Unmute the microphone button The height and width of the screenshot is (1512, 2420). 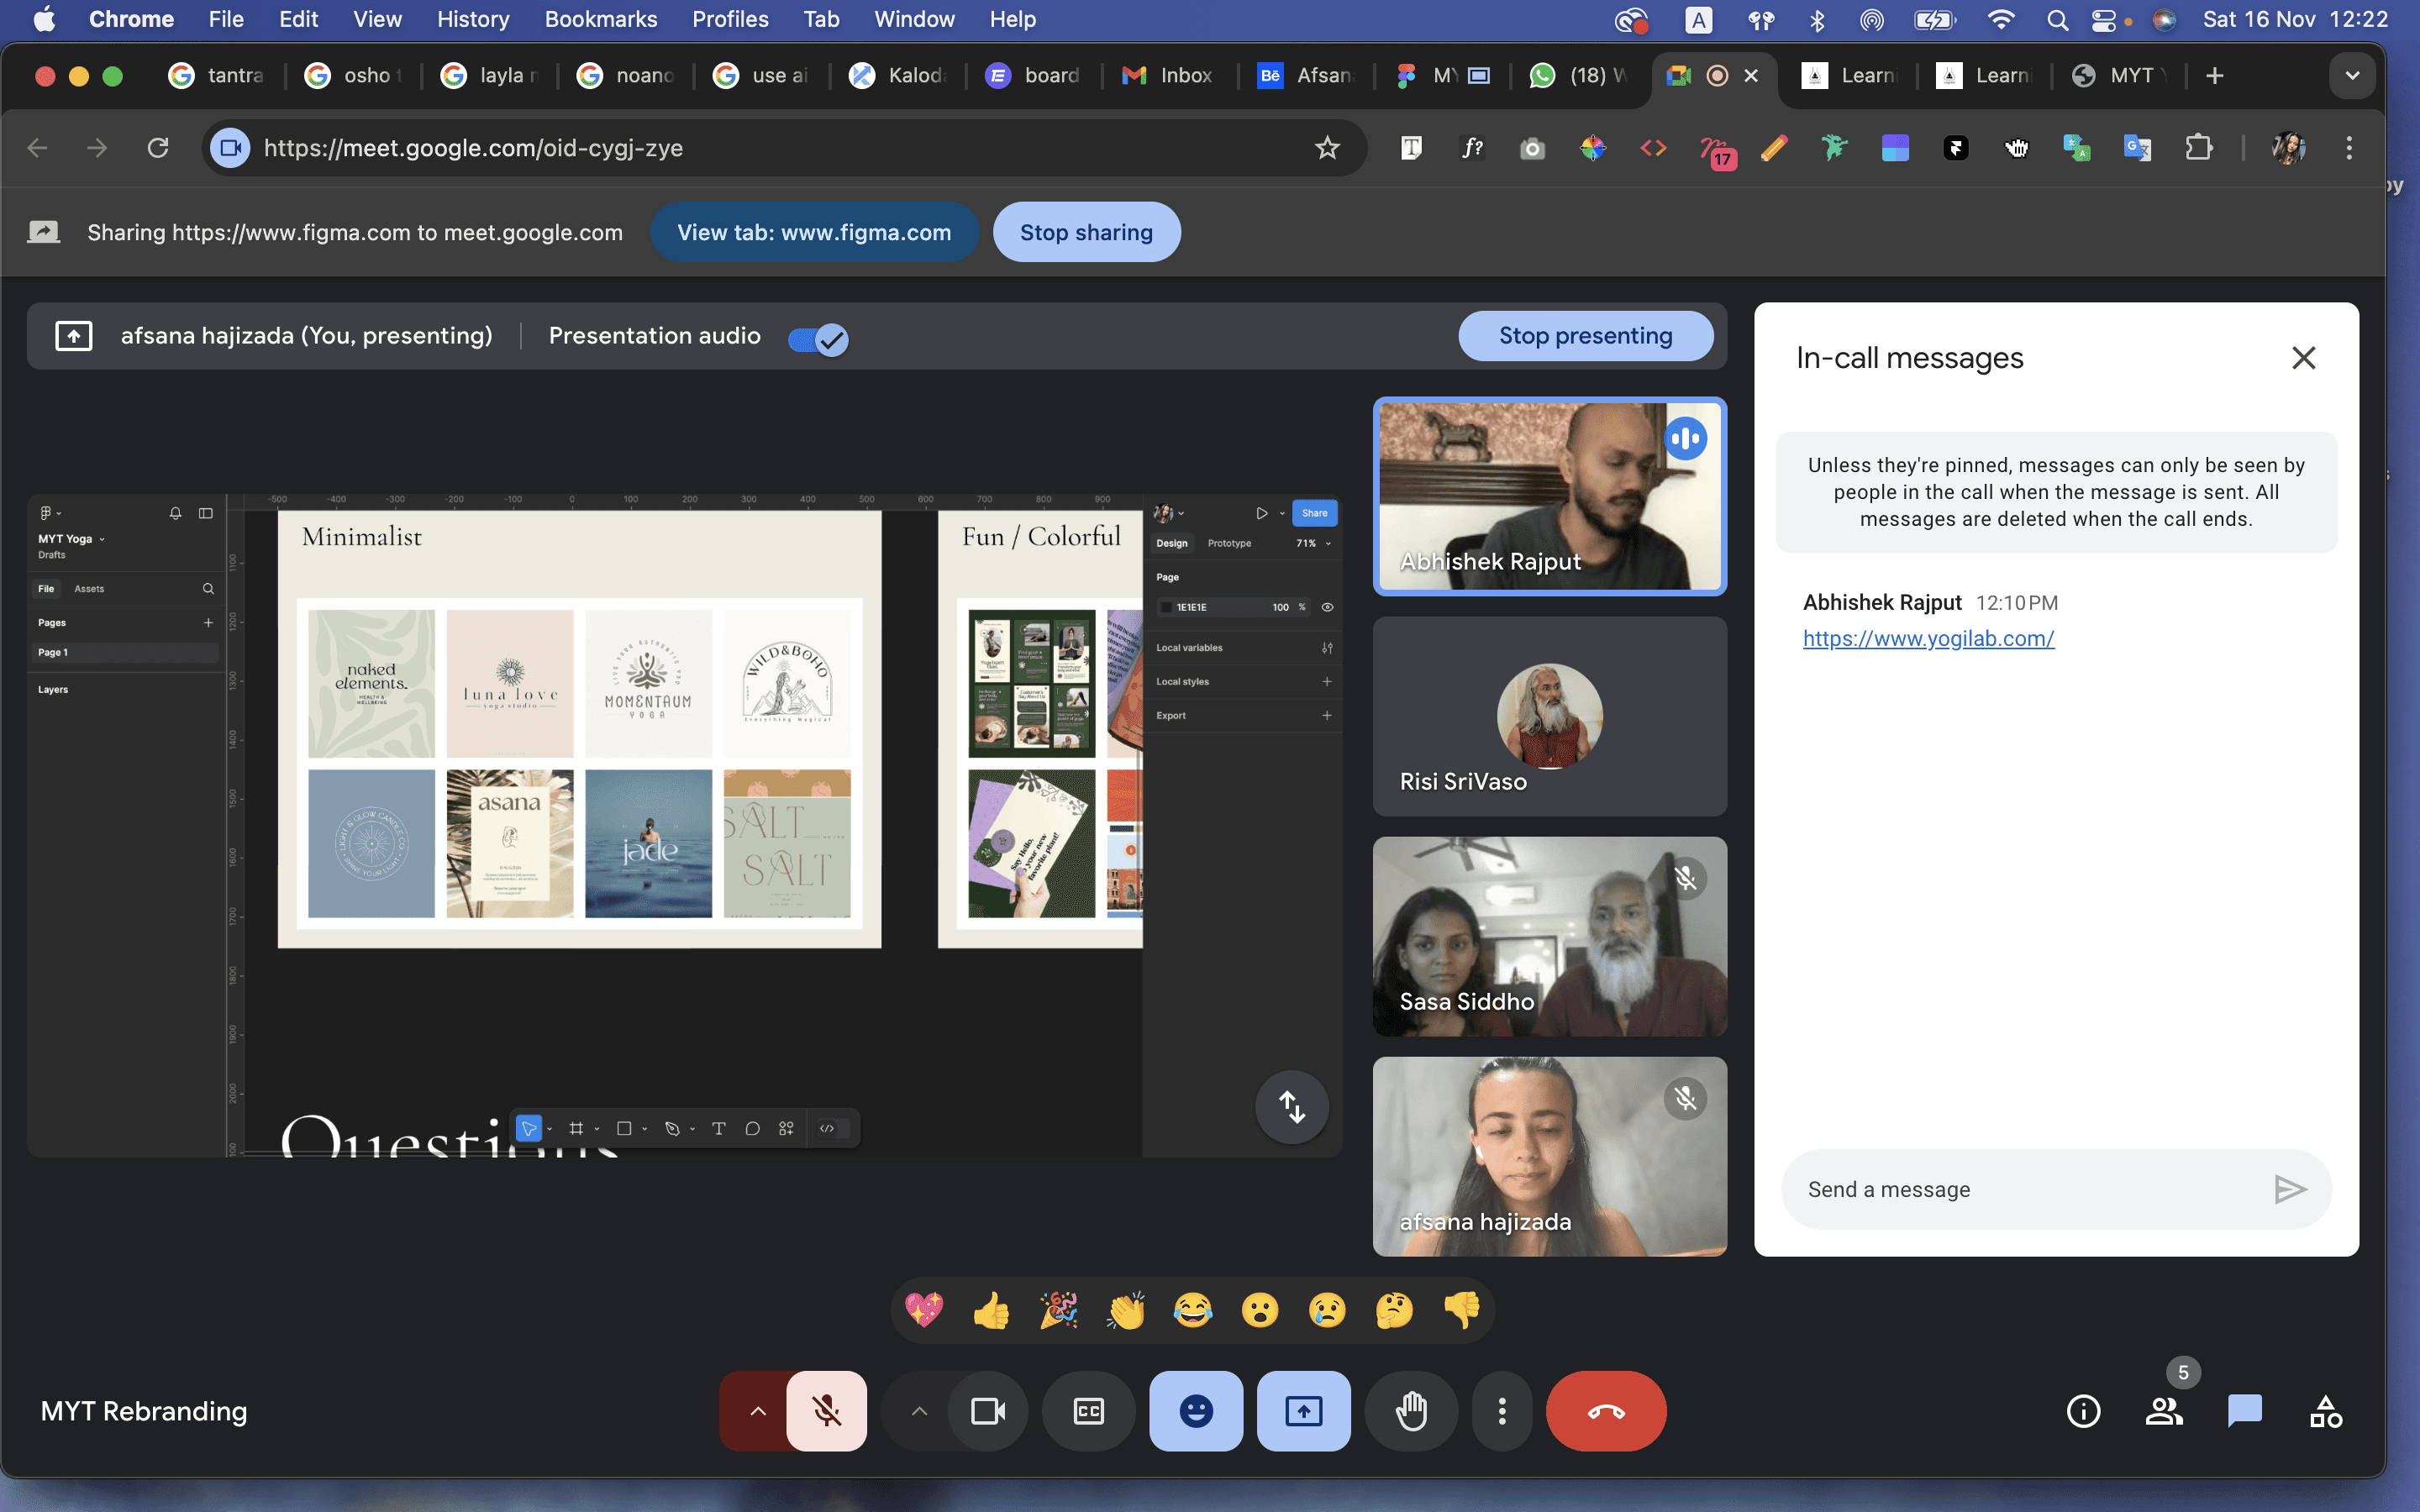tap(826, 1411)
